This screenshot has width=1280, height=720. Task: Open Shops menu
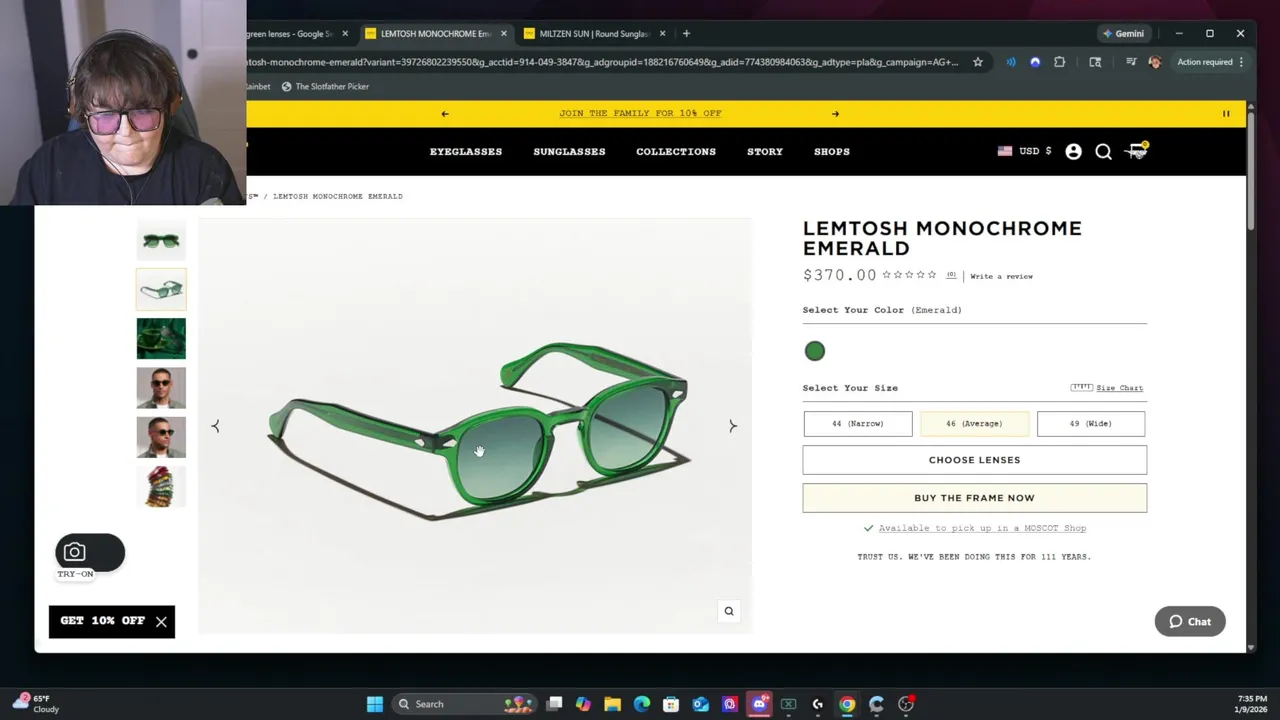coord(832,152)
